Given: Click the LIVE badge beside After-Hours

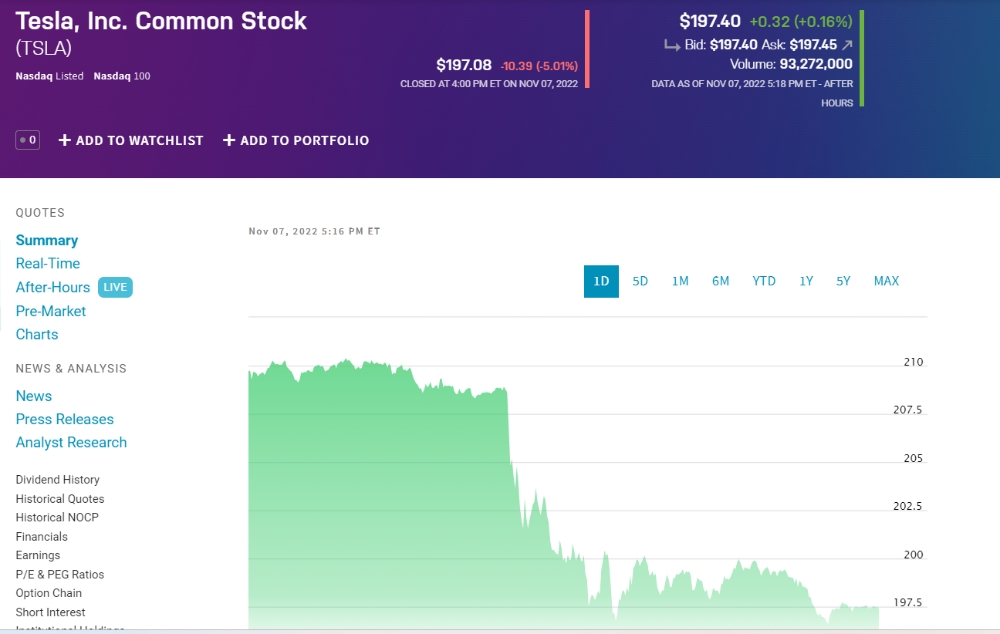Looking at the screenshot, I should [115, 287].
